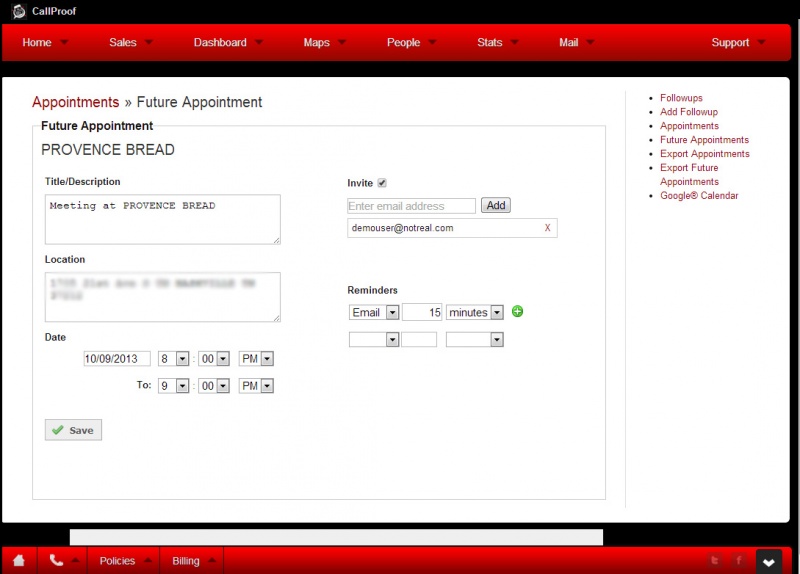
Task: Open the Add Followup link
Action: click(x=689, y=112)
